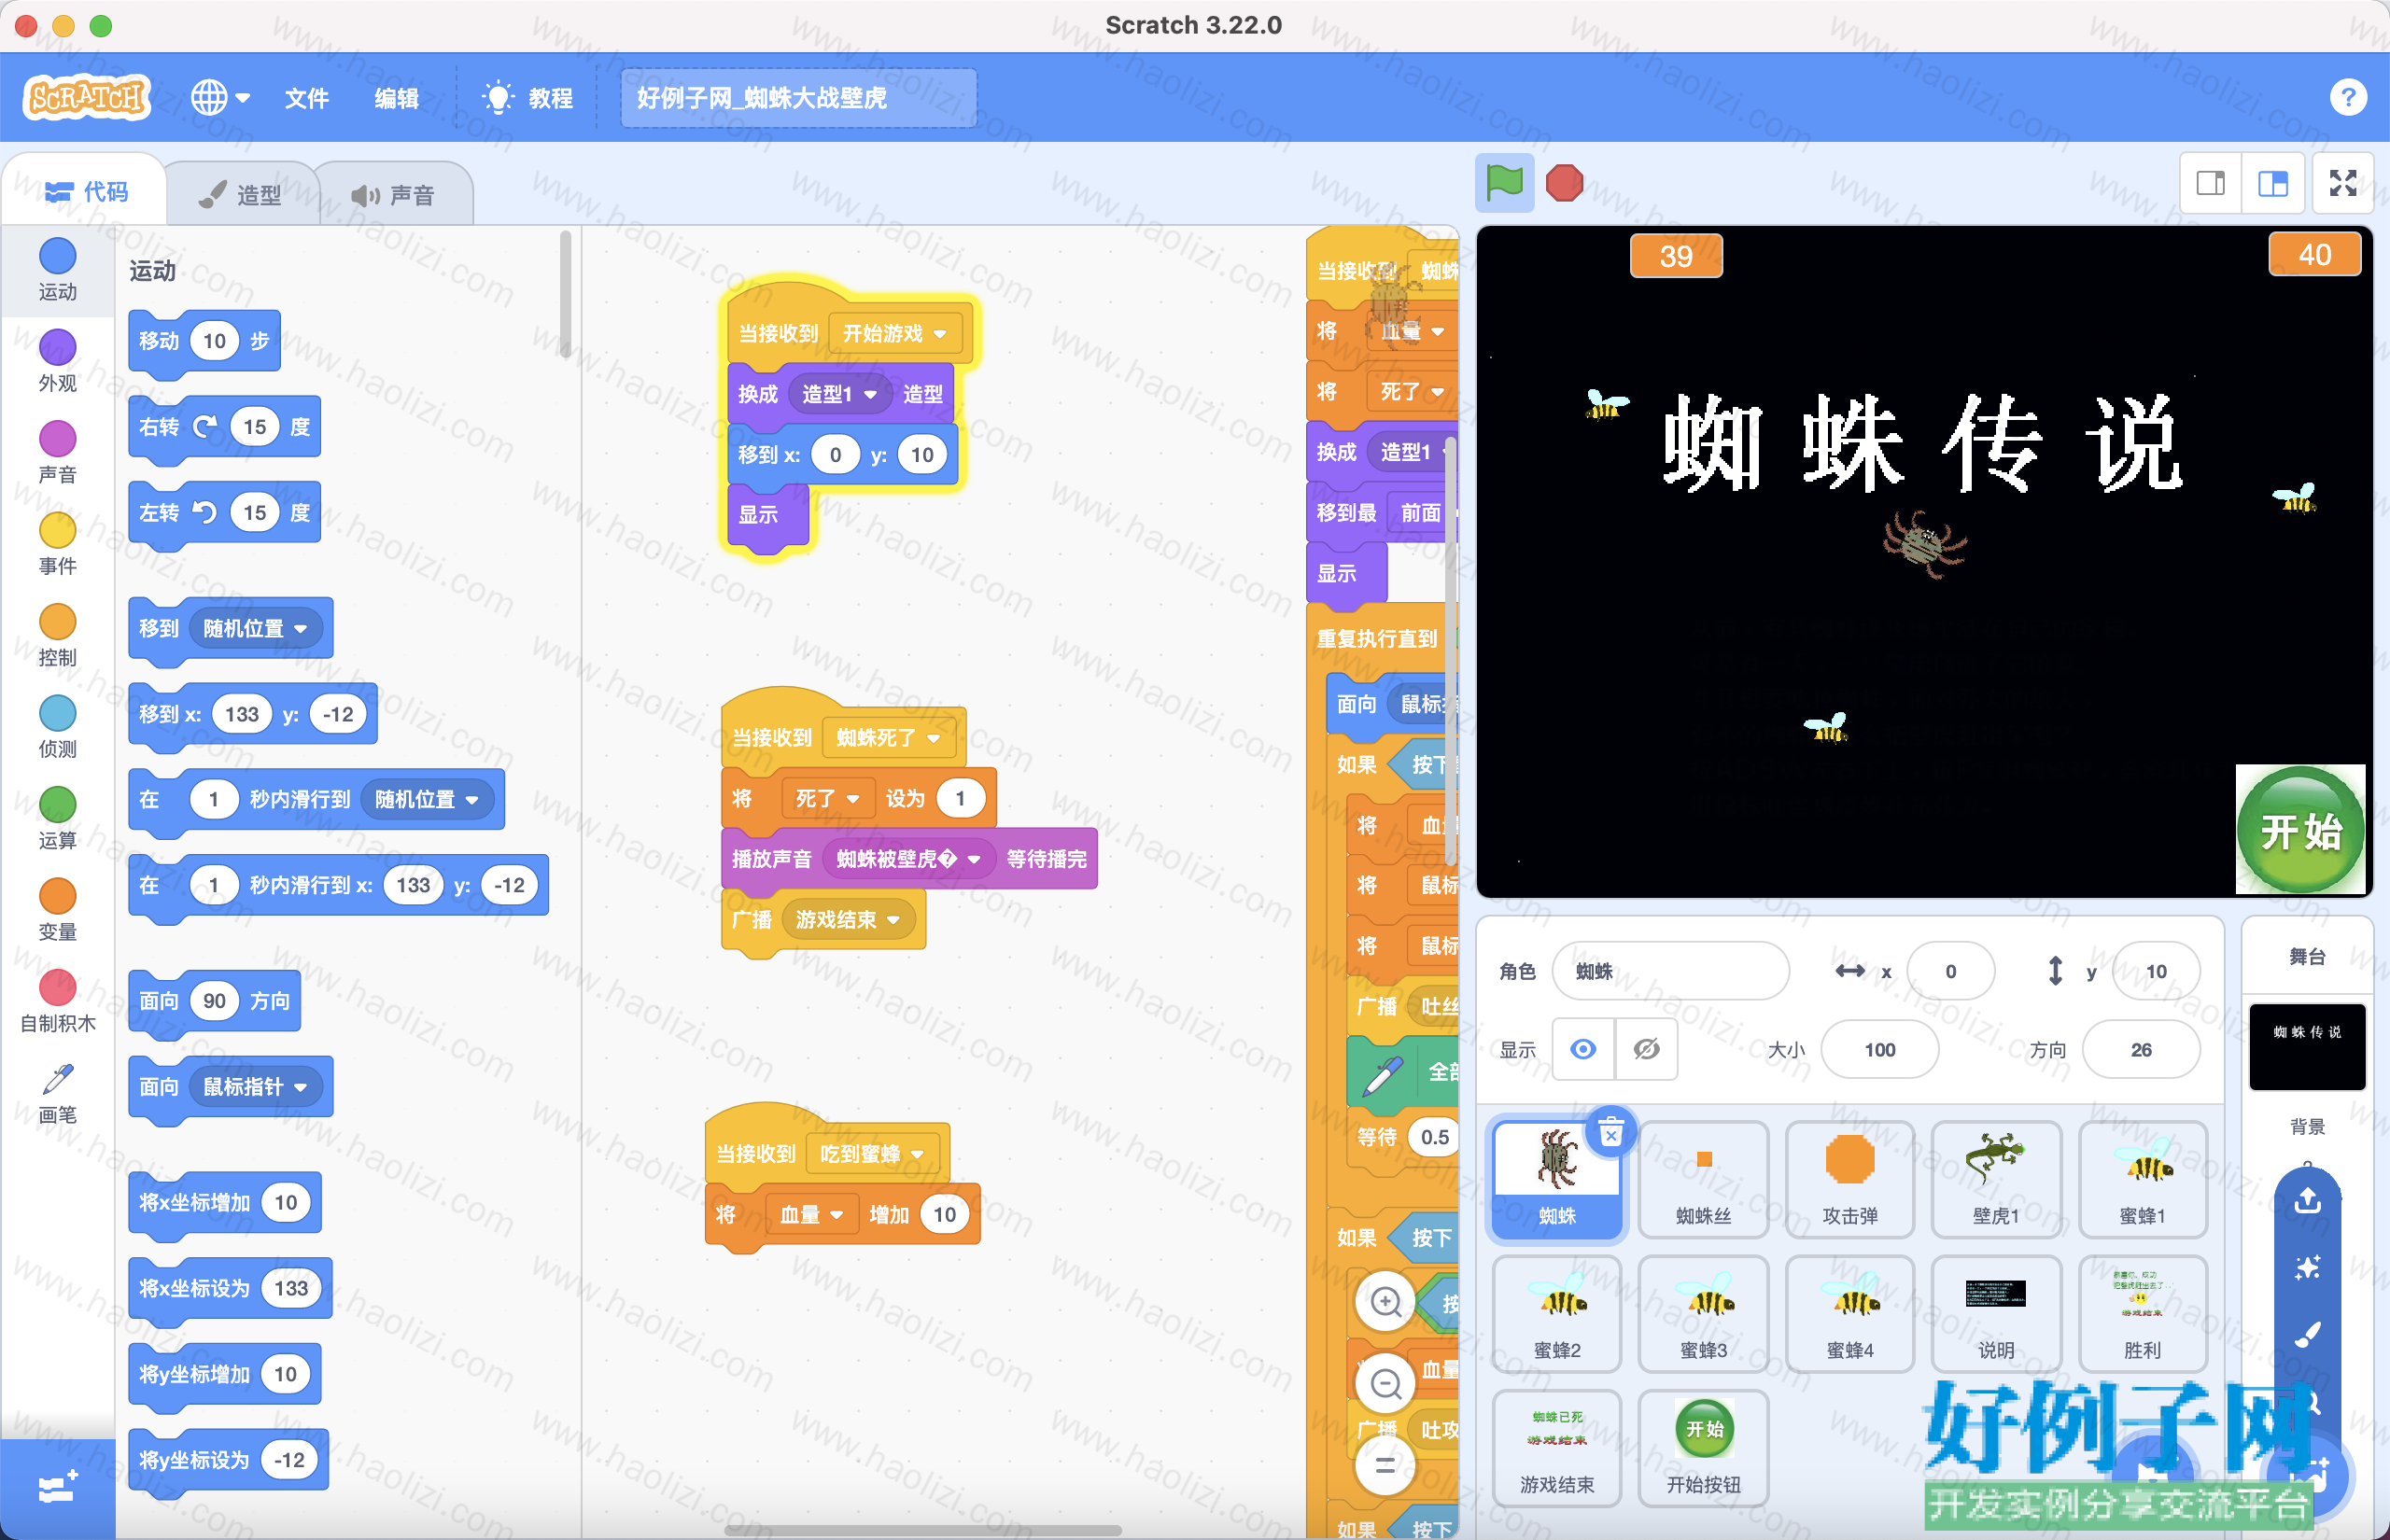This screenshot has width=2390, height=1540.
Task: Open the language globe menu
Action: [x=219, y=98]
